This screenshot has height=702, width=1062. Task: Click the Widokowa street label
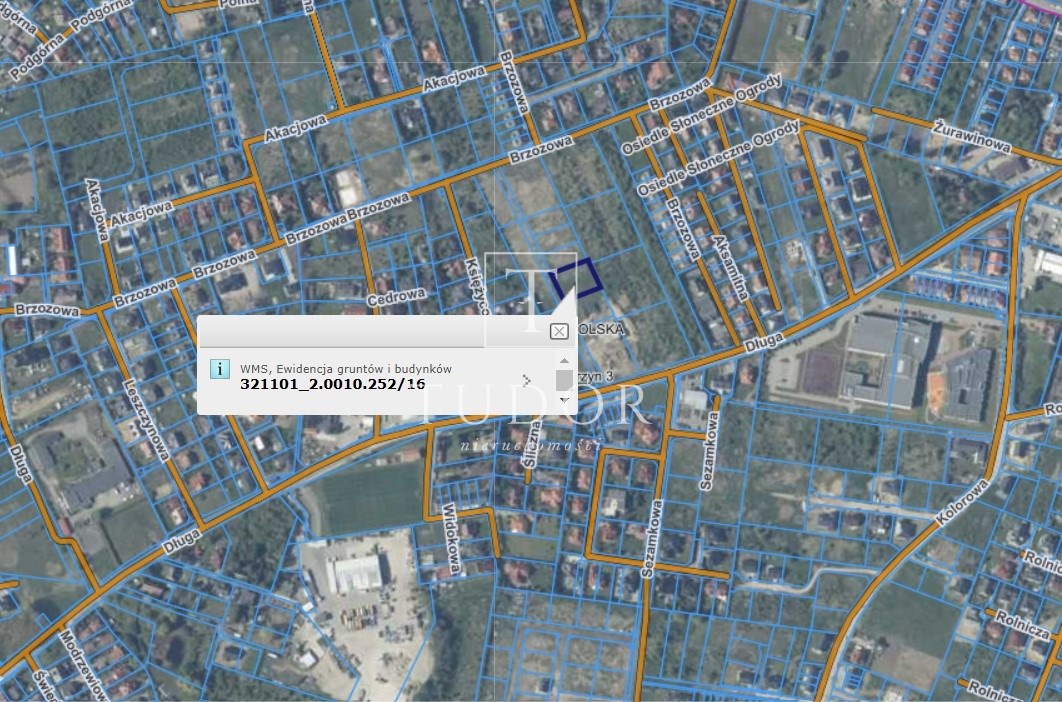point(452,539)
